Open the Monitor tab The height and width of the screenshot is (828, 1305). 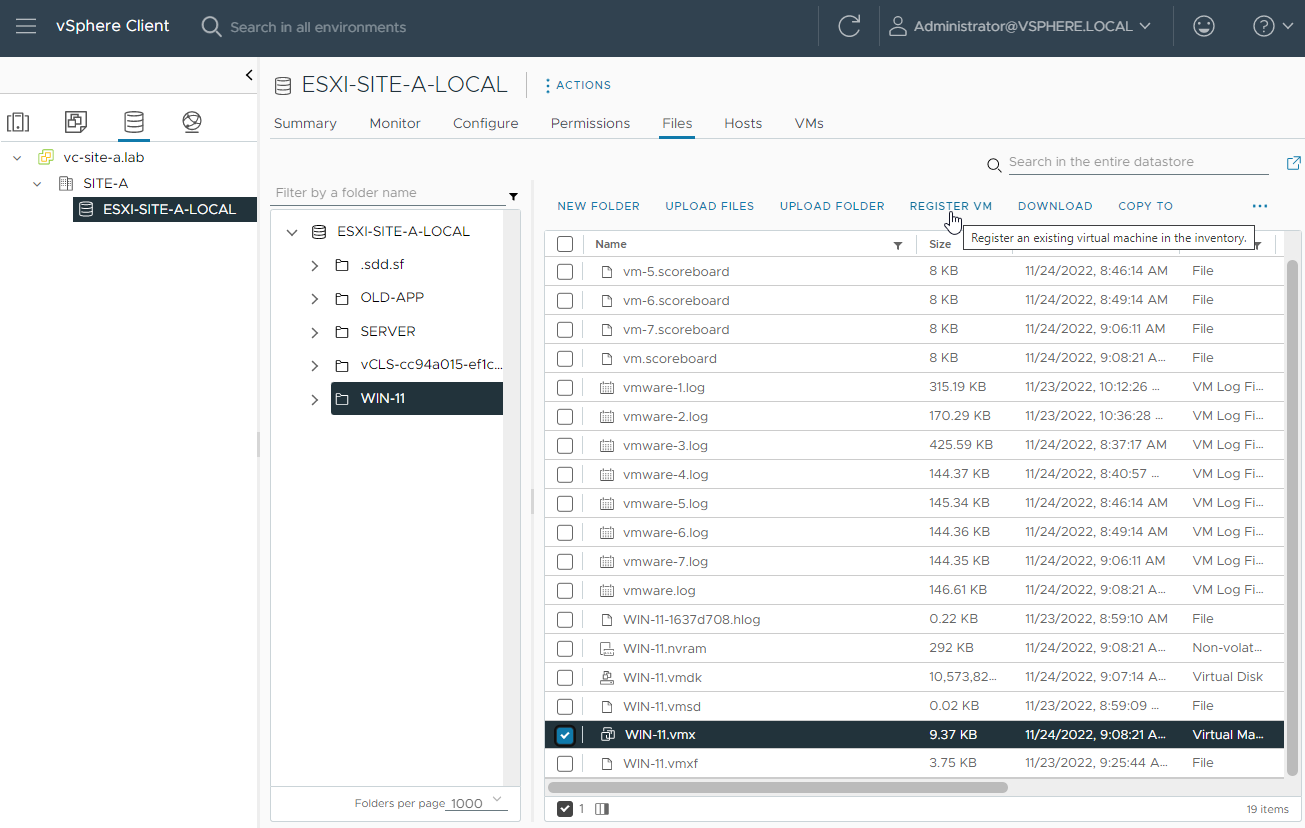pyautogui.click(x=395, y=123)
